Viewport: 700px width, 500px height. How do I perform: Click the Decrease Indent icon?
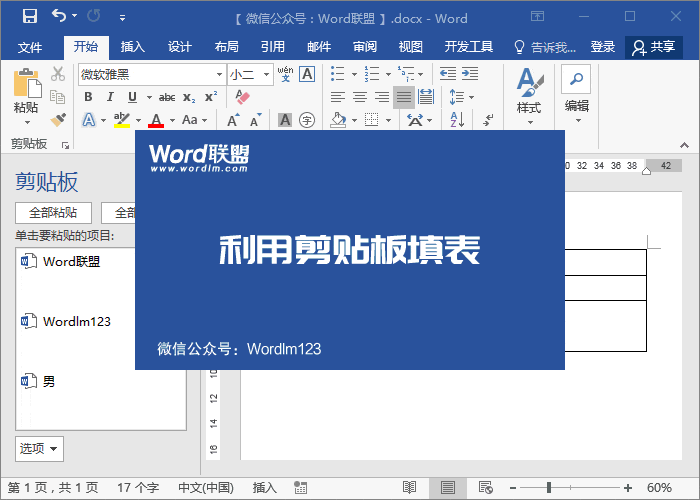(x=448, y=73)
